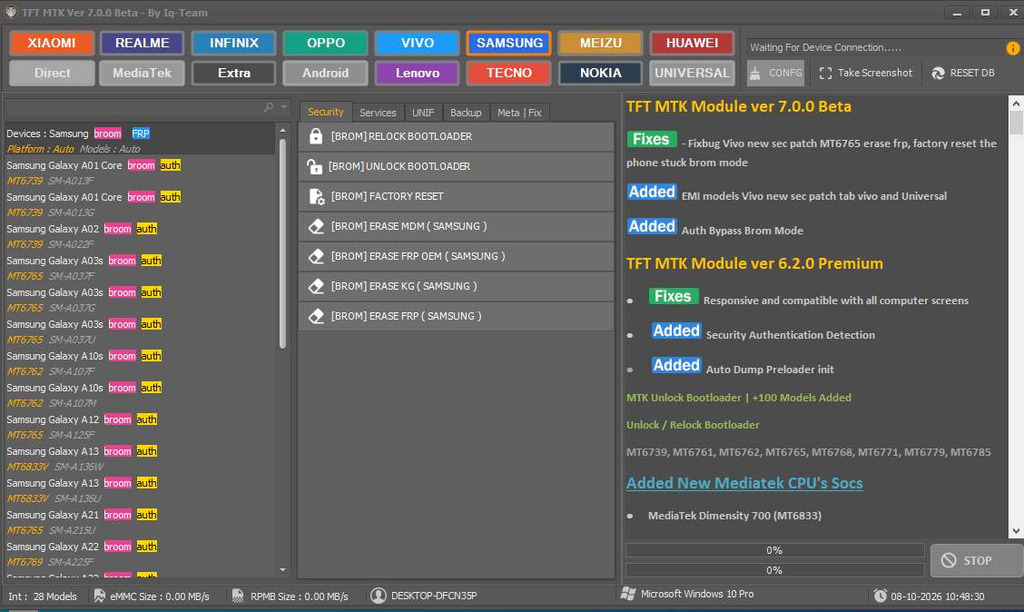Click the open padlock icon for Unlock Bootloader
Image resolution: width=1024 pixels, height=612 pixels.
click(x=314, y=167)
